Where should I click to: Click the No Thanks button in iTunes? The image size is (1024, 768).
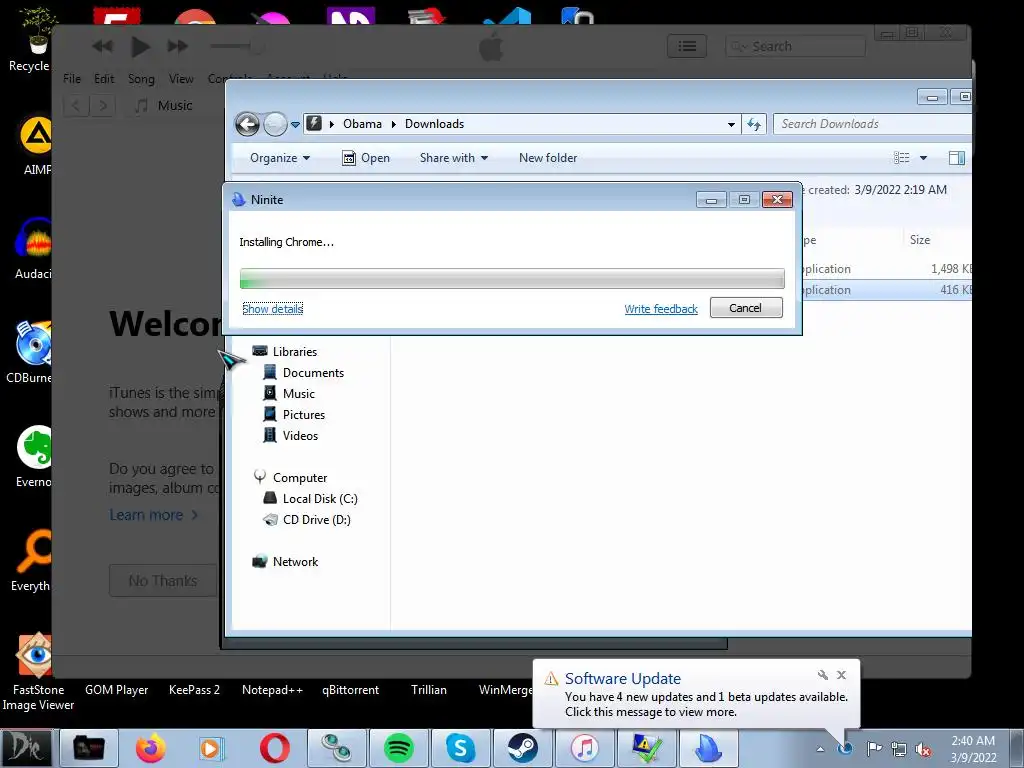(163, 581)
